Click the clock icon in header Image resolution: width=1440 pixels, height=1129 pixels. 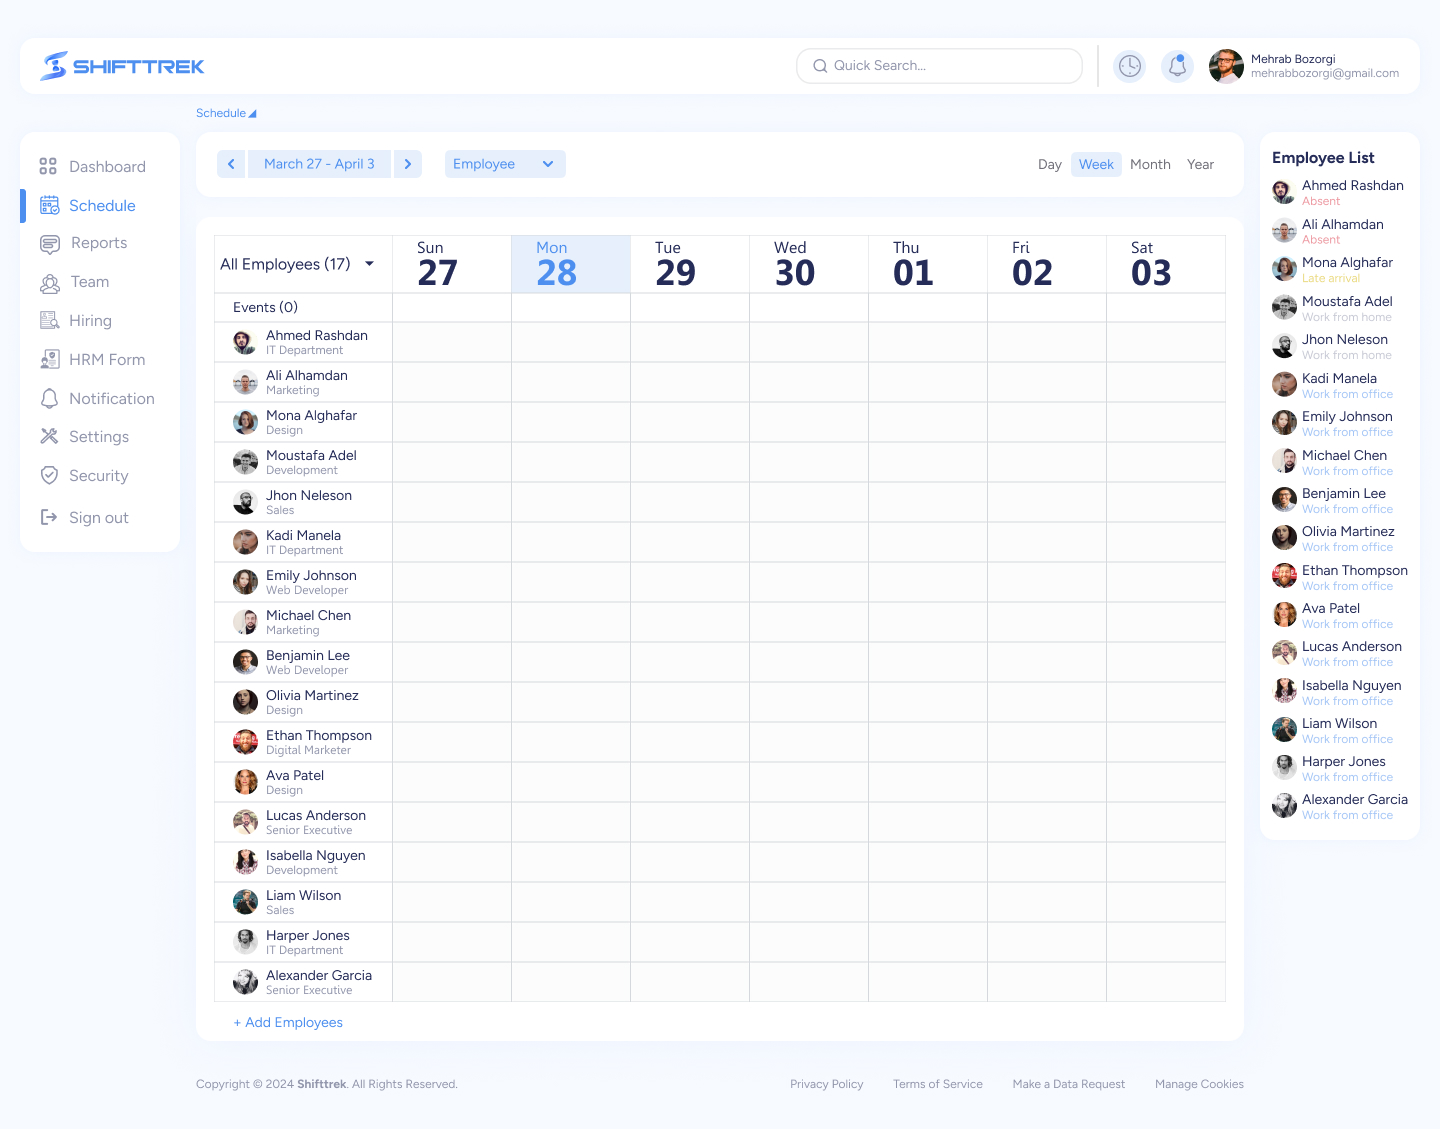pyautogui.click(x=1129, y=66)
